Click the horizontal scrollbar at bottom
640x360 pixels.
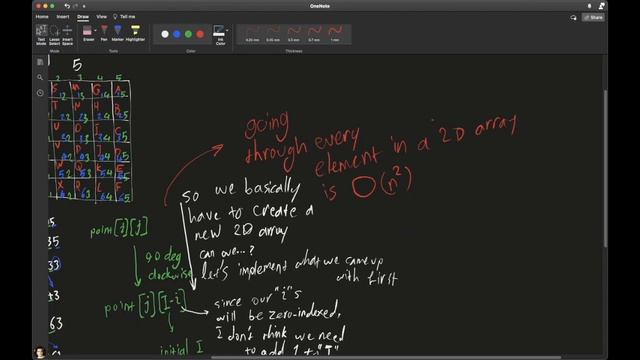pos(386,357)
